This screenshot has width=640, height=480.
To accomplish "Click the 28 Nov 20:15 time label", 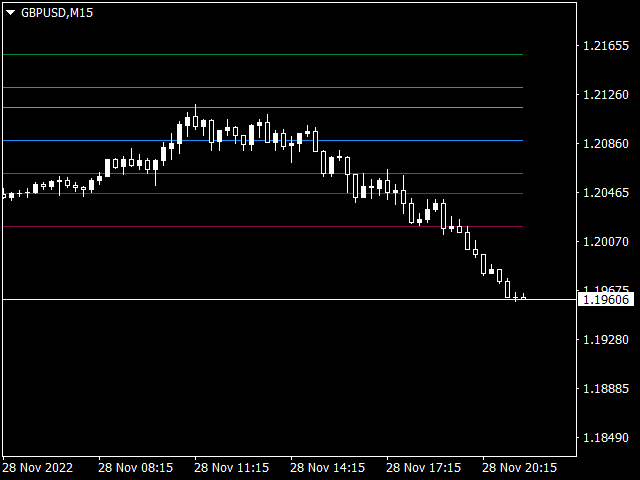I will (520, 467).
